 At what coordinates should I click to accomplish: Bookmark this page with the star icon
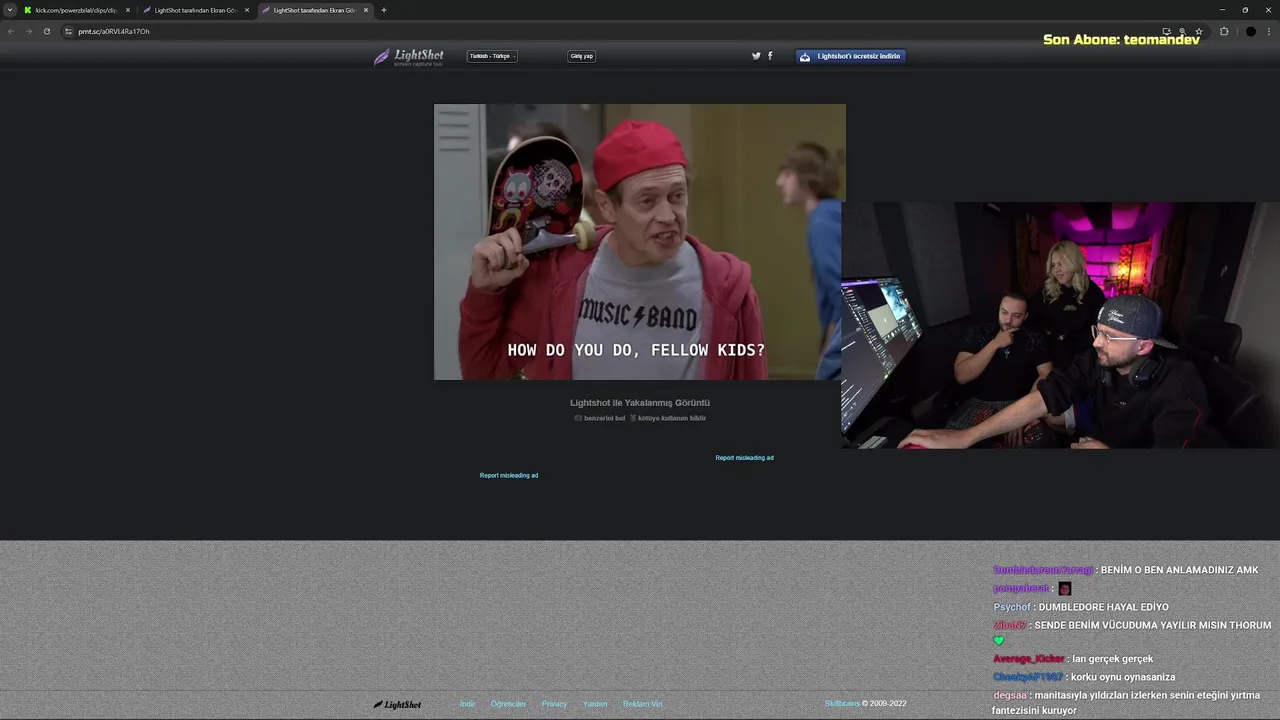(1199, 31)
